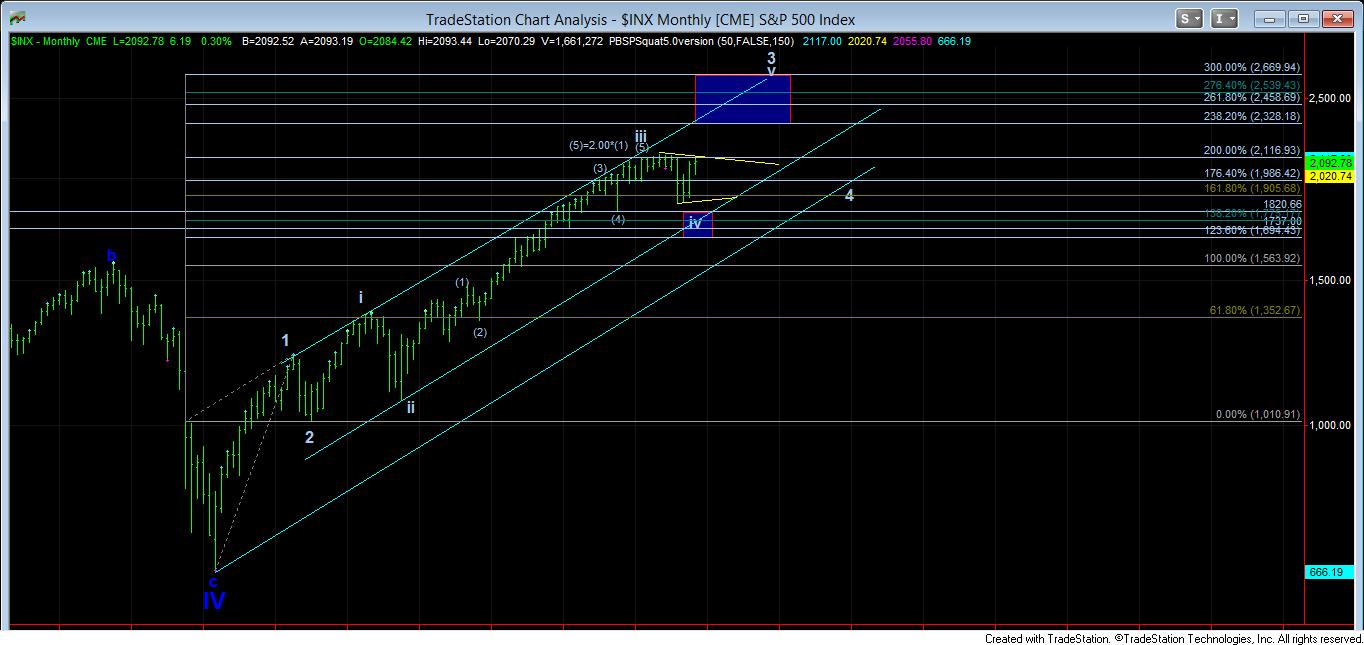Select the $INX - Monthly symbol label

pos(45,41)
